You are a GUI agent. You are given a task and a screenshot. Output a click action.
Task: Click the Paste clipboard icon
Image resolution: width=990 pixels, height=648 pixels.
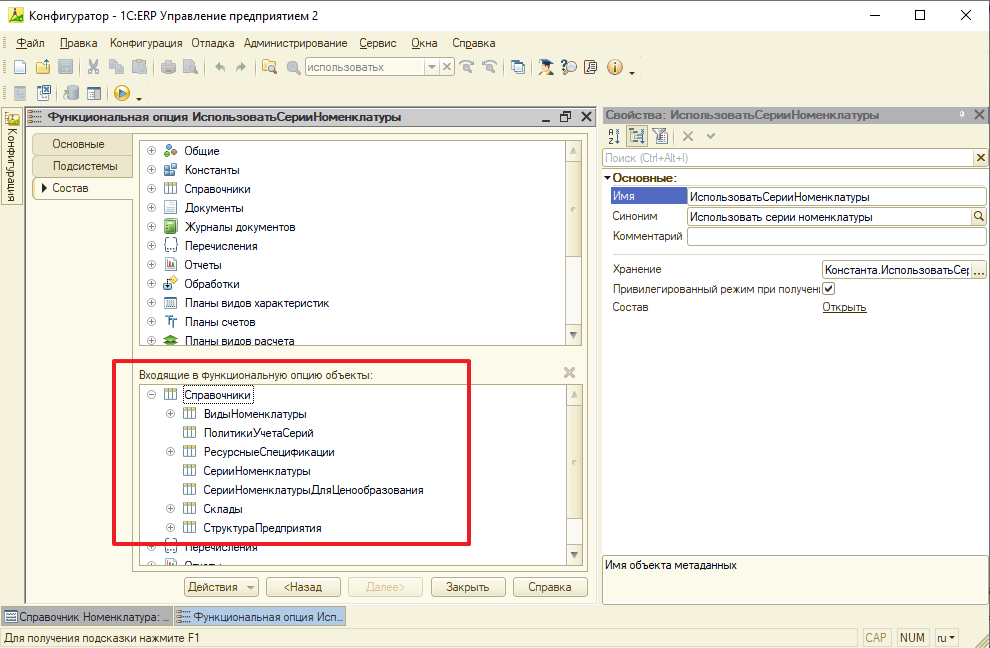(x=139, y=67)
